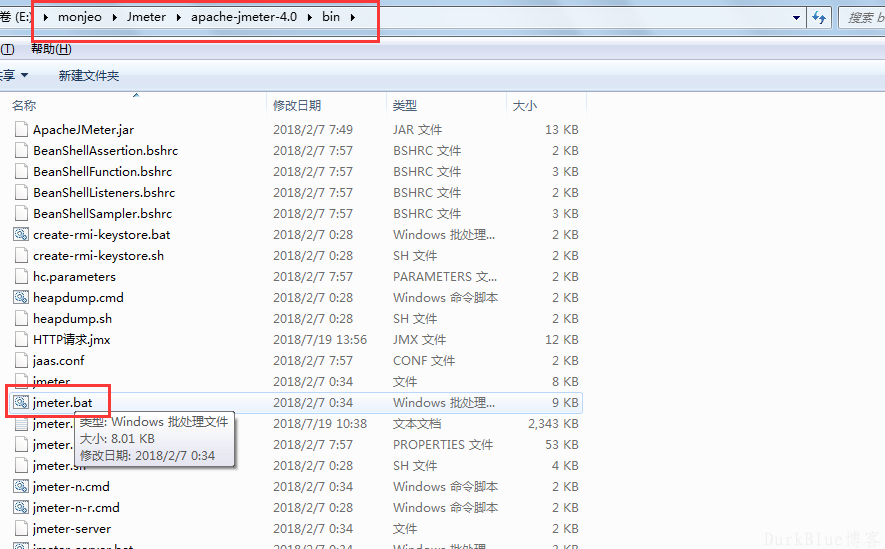Viewport: 885px width, 549px height.
Task: Select the file named heapdump.sh
Action: click(x=73, y=318)
